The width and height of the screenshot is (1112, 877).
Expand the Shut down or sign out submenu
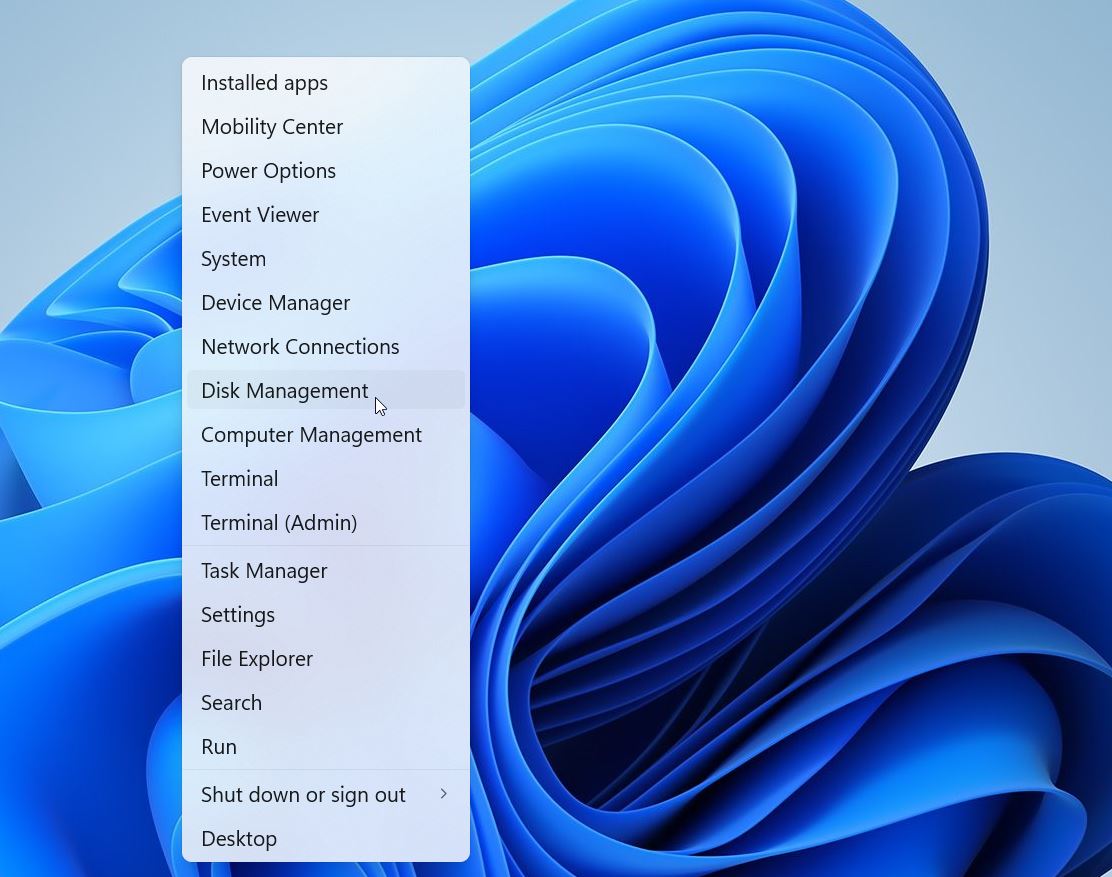[x=326, y=795]
